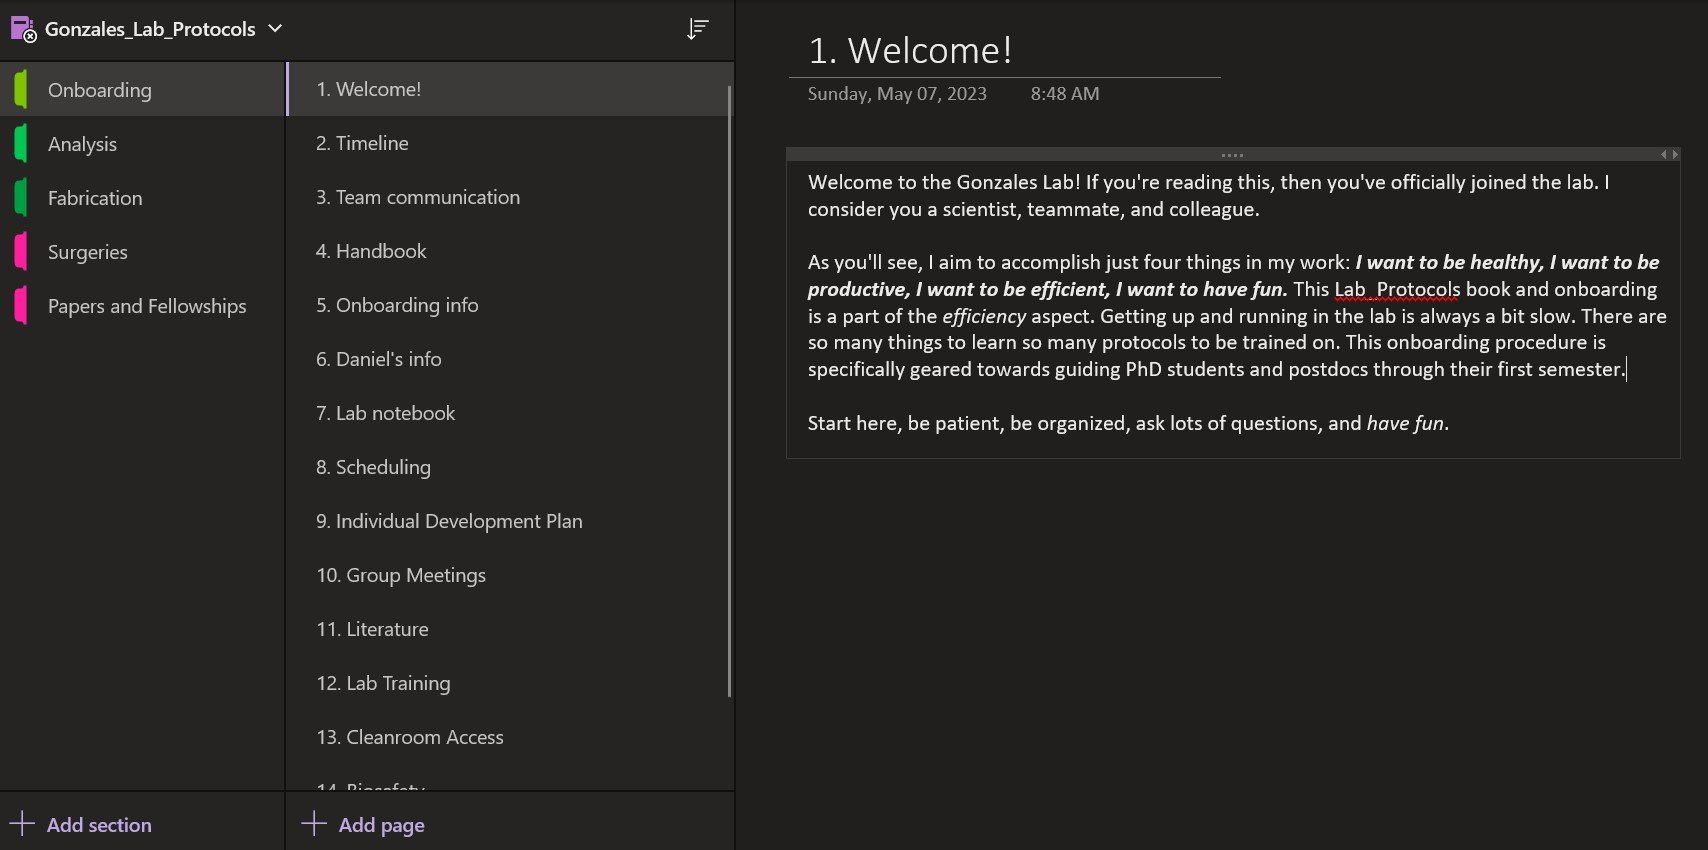Switch to the Surgeries section
The height and width of the screenshot is (850, 1708).
[x=142, y=252]
